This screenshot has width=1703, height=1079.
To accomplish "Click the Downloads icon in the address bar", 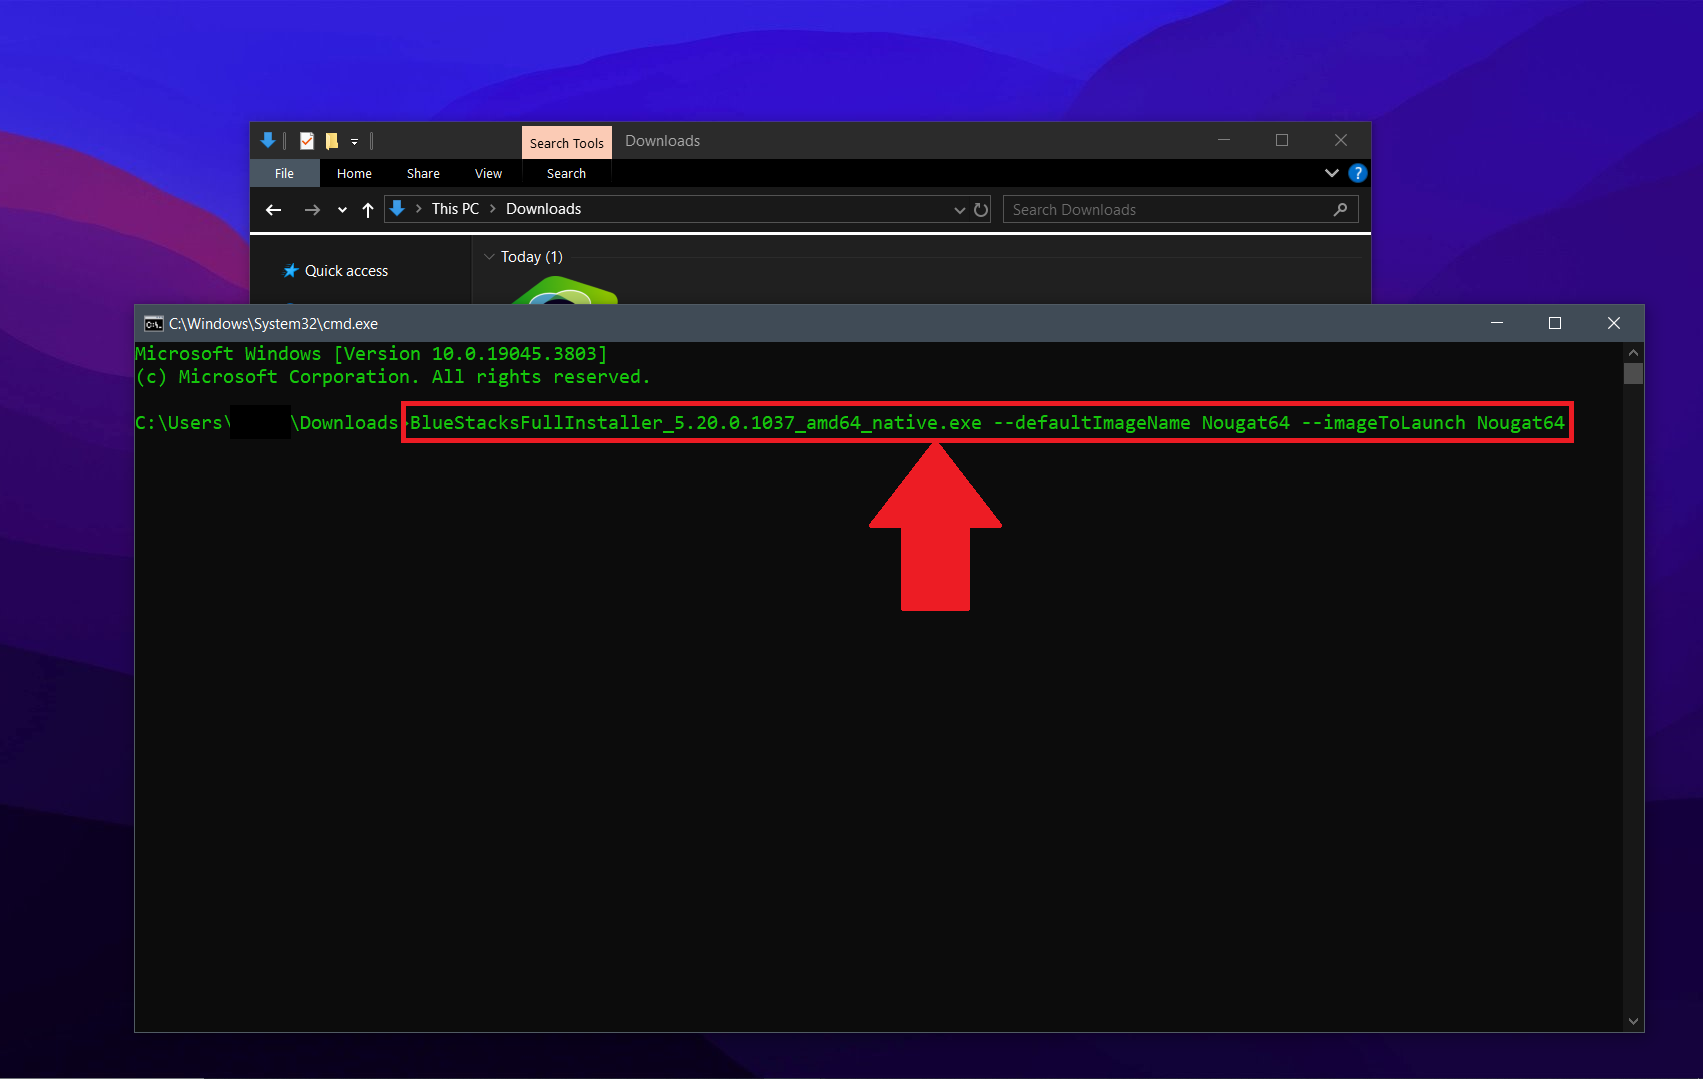I will (398, 209).
